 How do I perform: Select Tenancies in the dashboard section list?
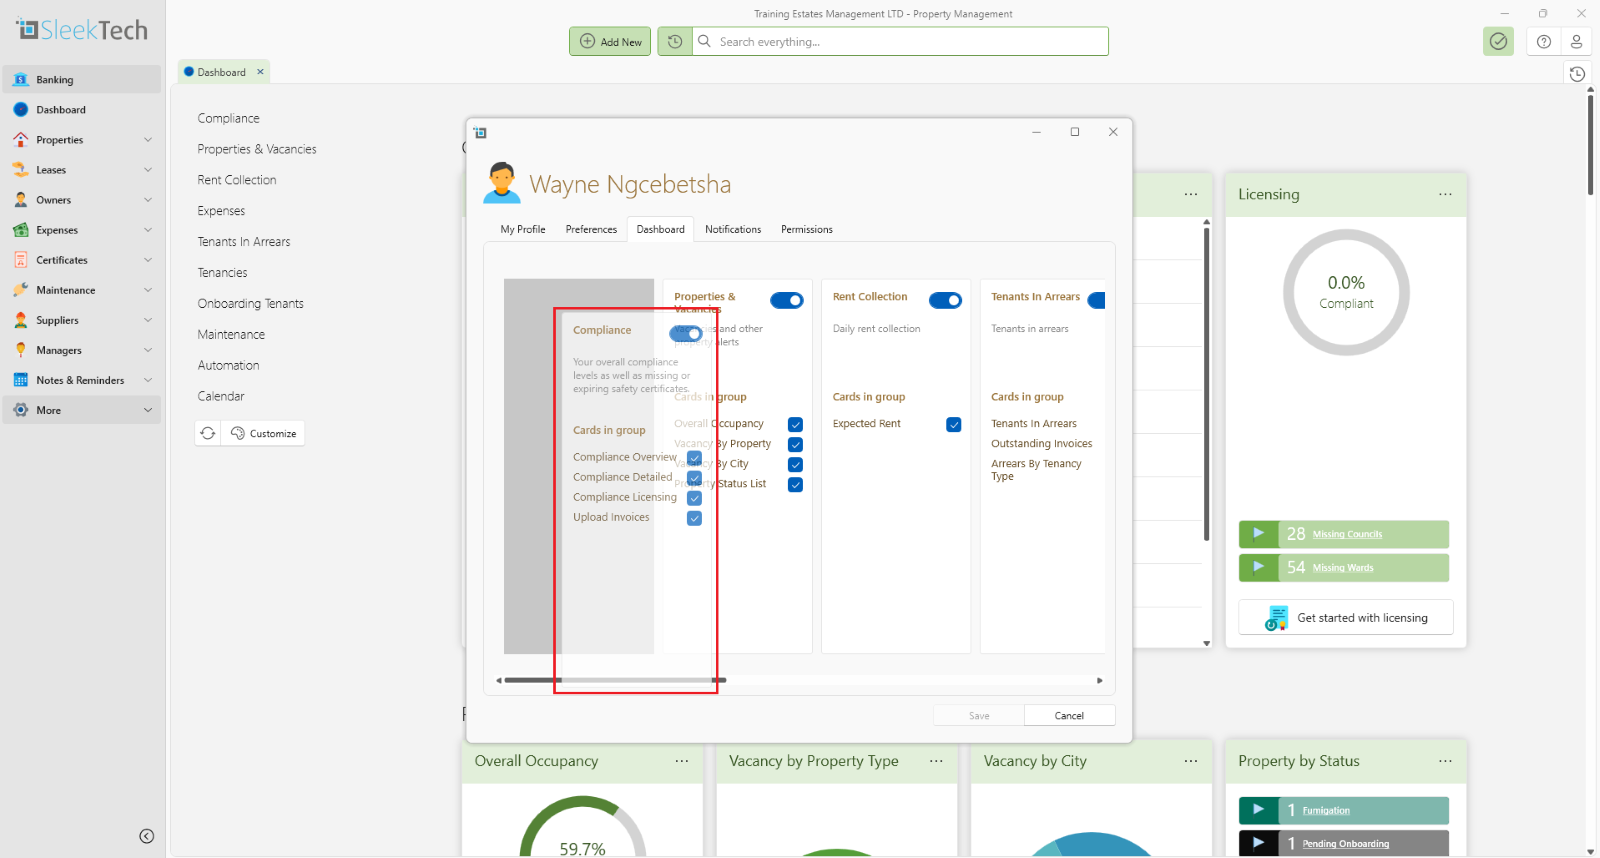tap(222, 273)
